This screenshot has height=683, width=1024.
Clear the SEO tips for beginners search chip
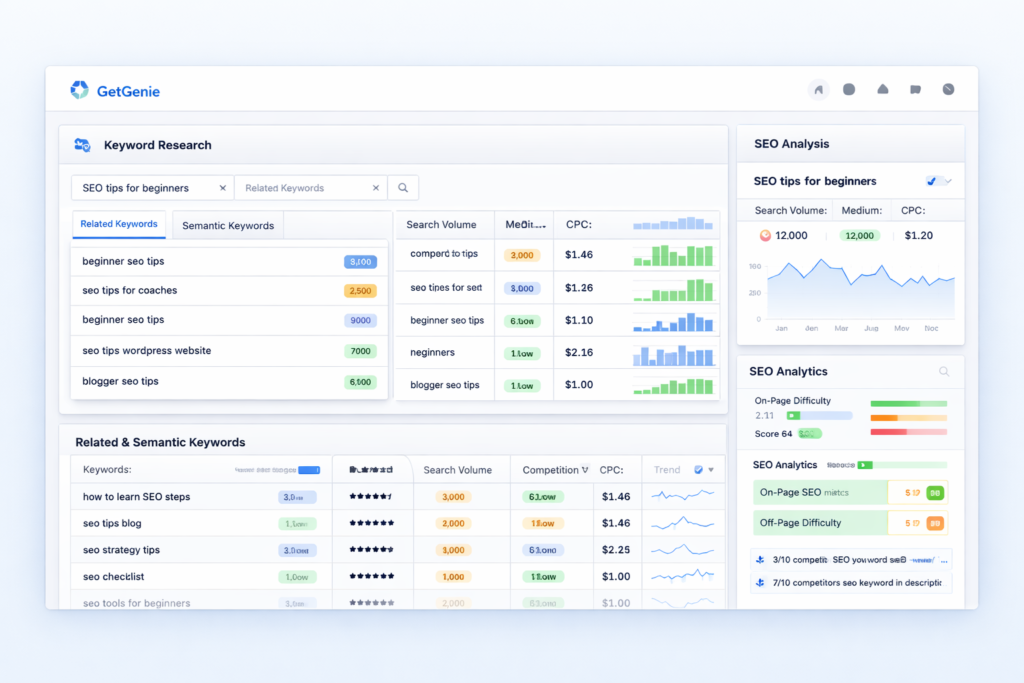point(225,187)
